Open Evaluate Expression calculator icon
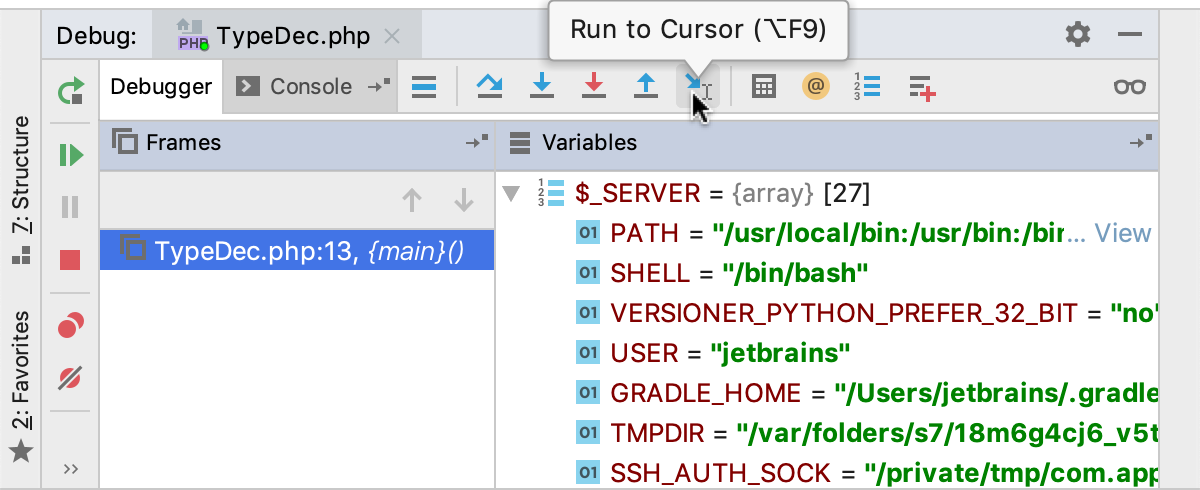The image size is (1200, 490). pos(764,87)
